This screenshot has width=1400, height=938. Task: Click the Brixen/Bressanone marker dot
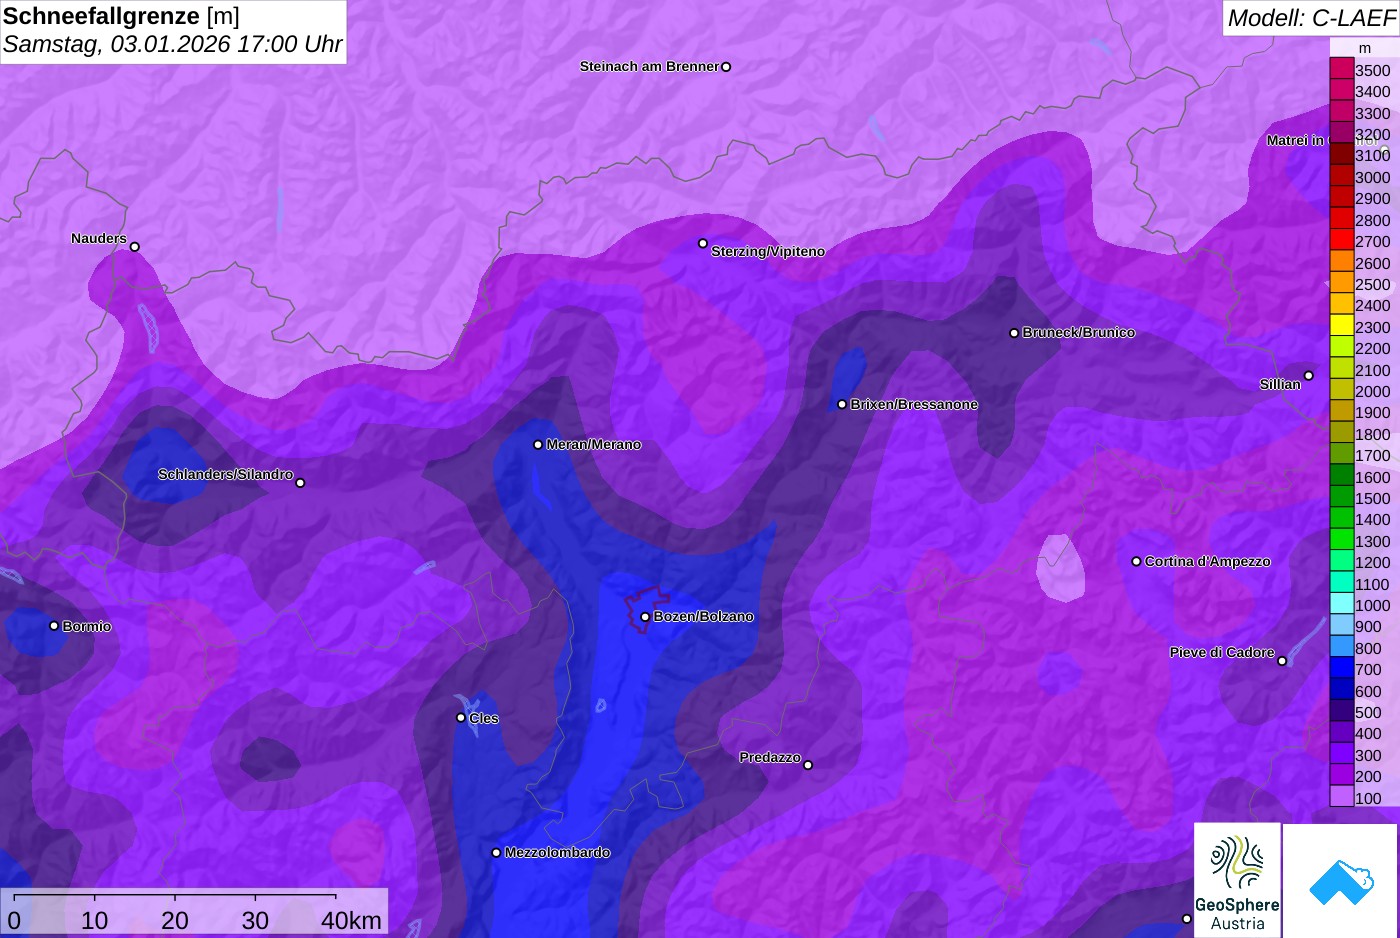[x=842, y=404]
